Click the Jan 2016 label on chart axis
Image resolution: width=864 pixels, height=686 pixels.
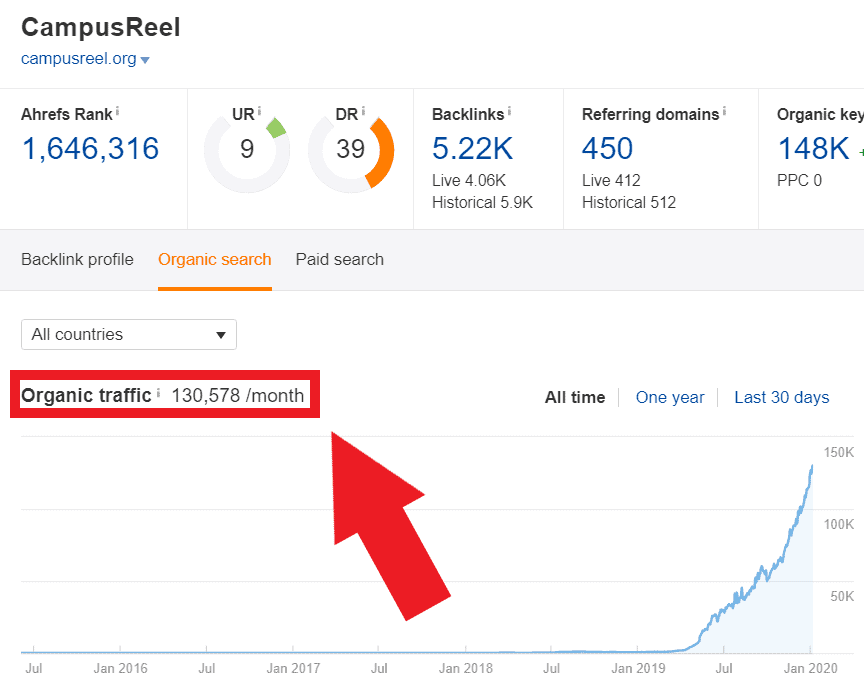(121, 668)
